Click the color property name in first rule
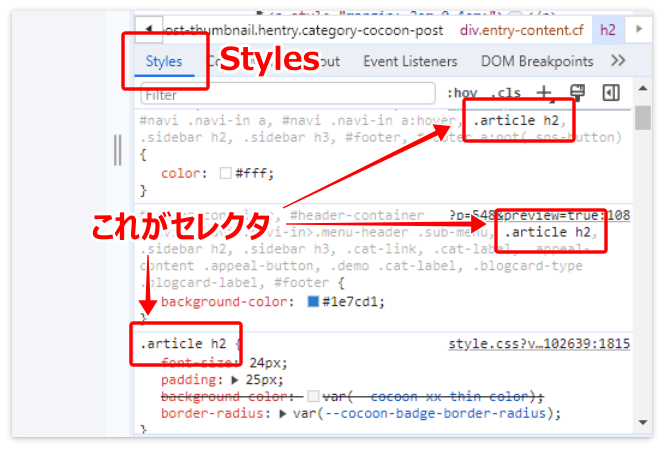This screenshot has width=664, height=450. (x=180, y=174)
